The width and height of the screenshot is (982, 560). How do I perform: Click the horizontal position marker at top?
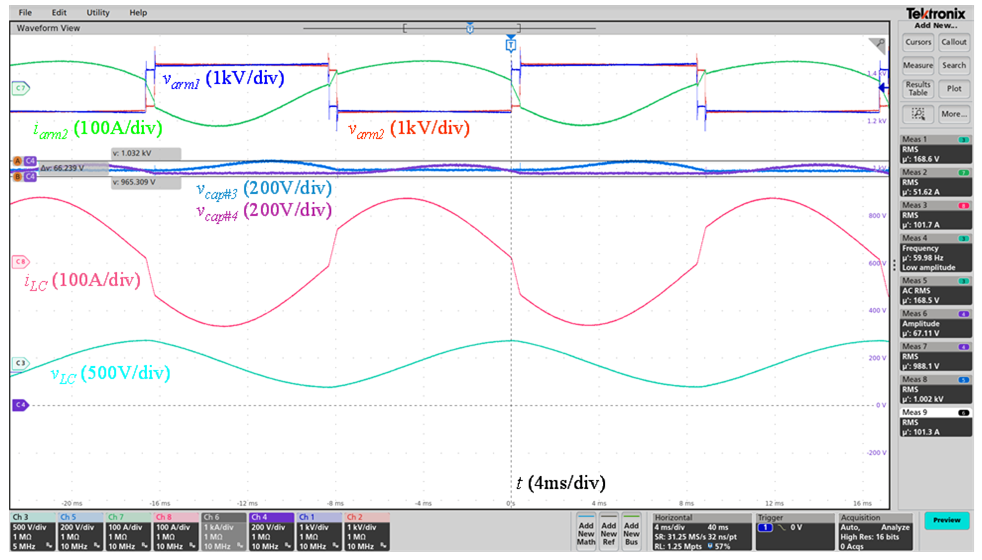tap(469, 29)
